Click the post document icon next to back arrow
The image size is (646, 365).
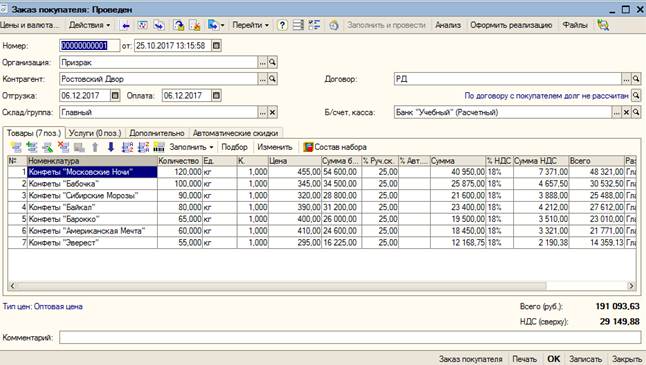click(143, 26)
